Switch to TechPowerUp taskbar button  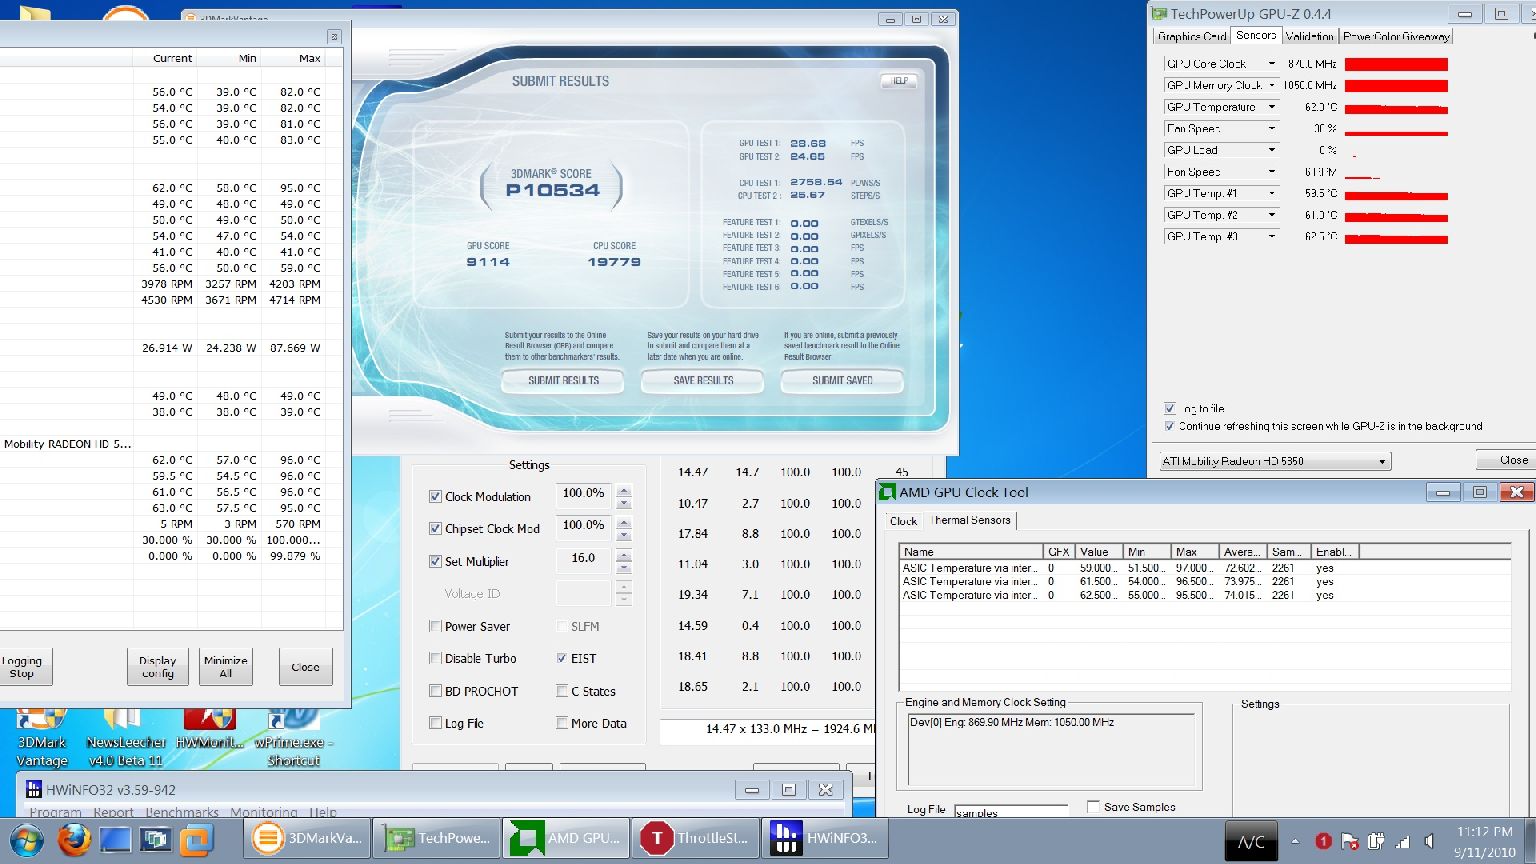click(x=436, y=839)
